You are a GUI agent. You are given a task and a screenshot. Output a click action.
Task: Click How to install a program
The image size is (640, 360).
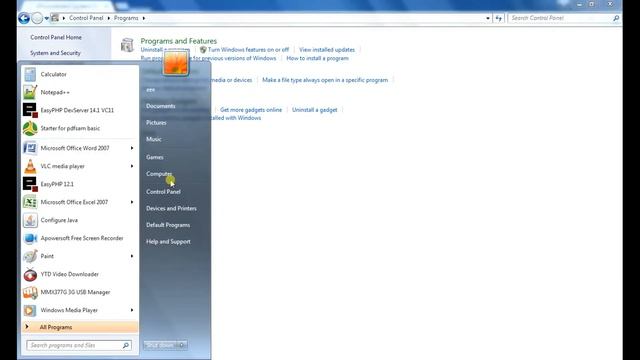click(x=318, y=58)
